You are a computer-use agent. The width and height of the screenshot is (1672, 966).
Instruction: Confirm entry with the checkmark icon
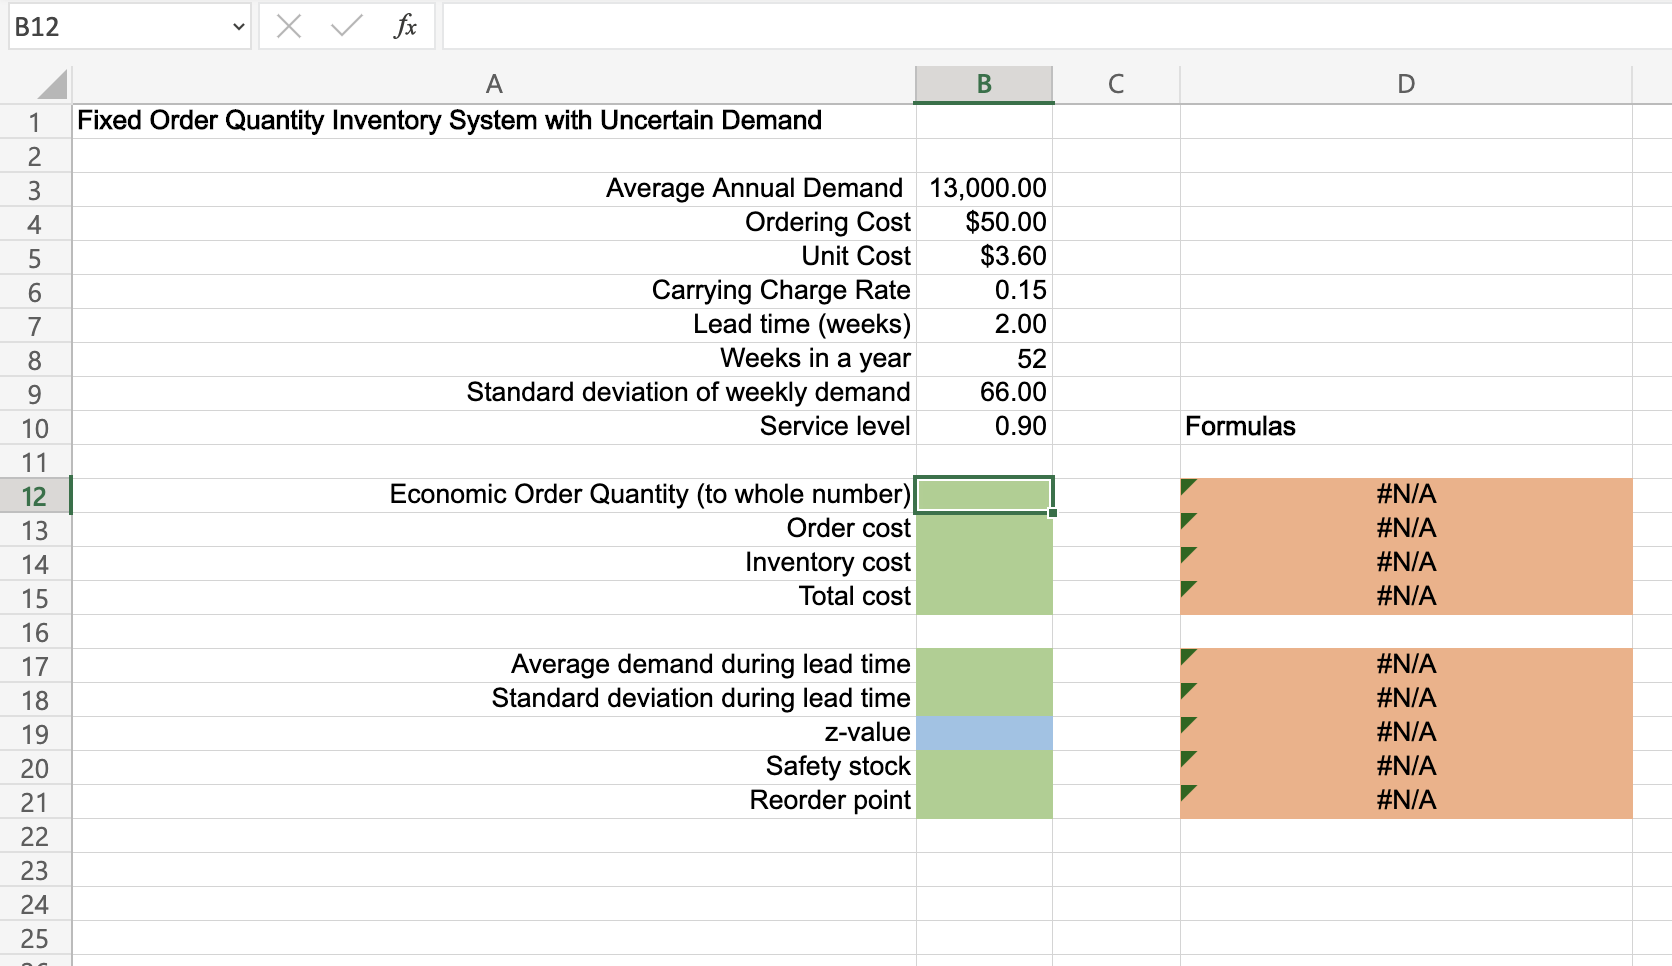pyautogui.click(x=346, y=26)
